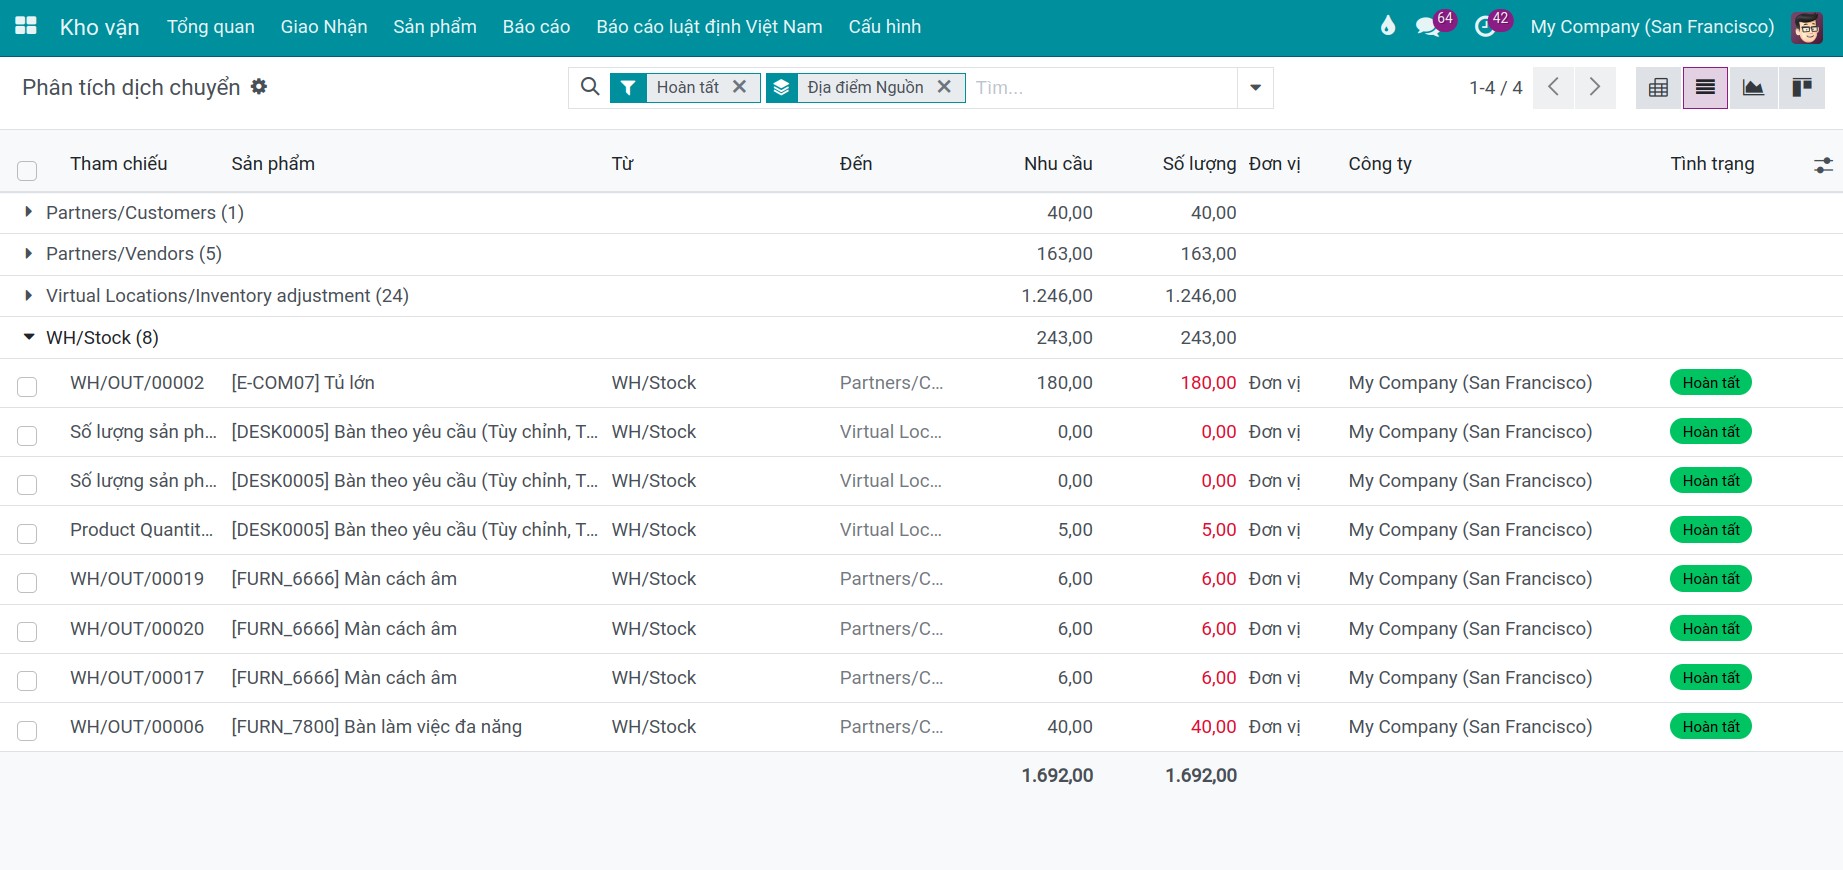Screen dimensions: 1843x870
Task: Switch to kanban view
Action: tap(1801, 88)
